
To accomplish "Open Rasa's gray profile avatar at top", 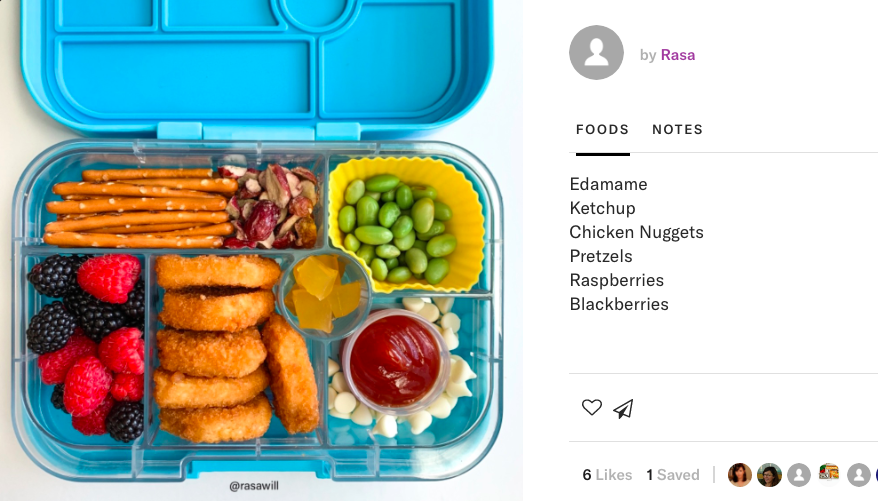I will tap(596, 53).
